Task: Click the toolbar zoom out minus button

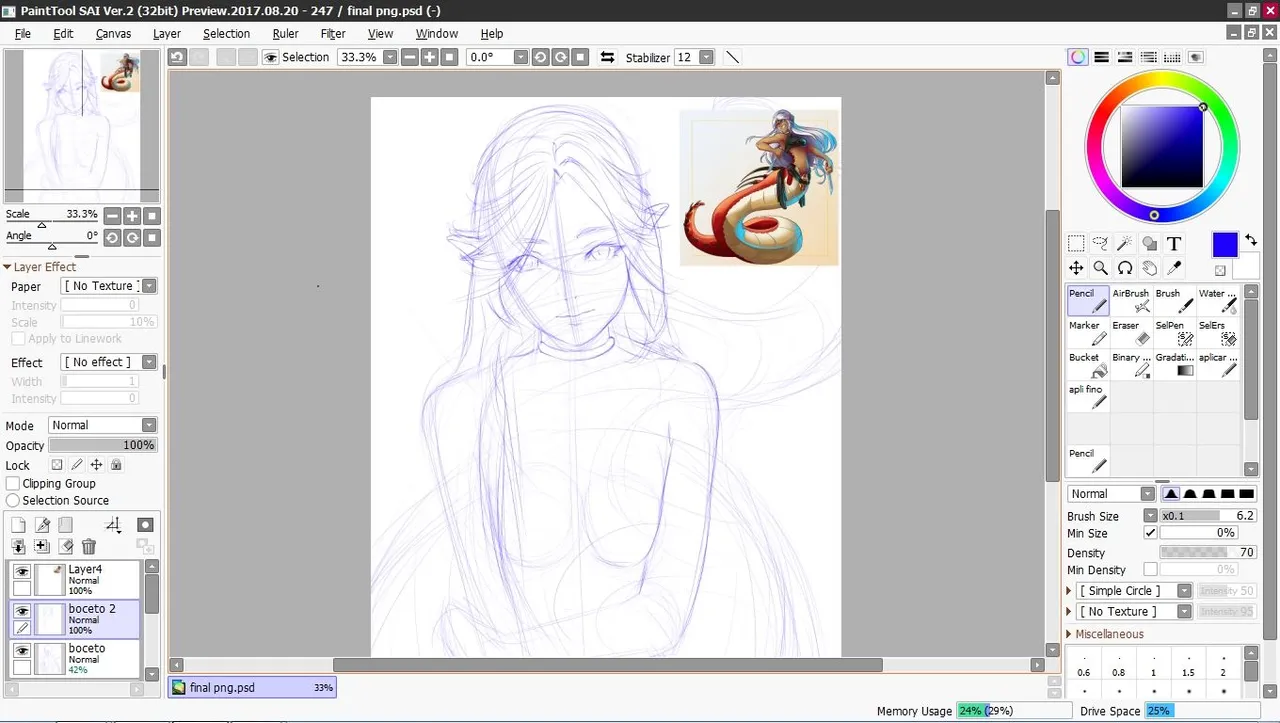Action: (410, 57)
